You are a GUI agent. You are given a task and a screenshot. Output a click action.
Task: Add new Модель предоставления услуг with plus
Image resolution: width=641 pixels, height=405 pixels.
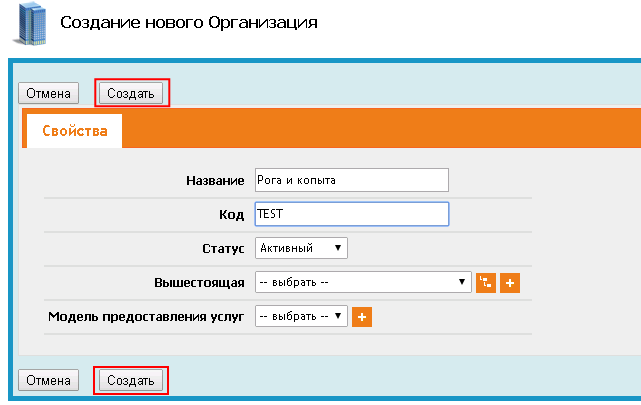pyautogui.click(x=362, y=317)
